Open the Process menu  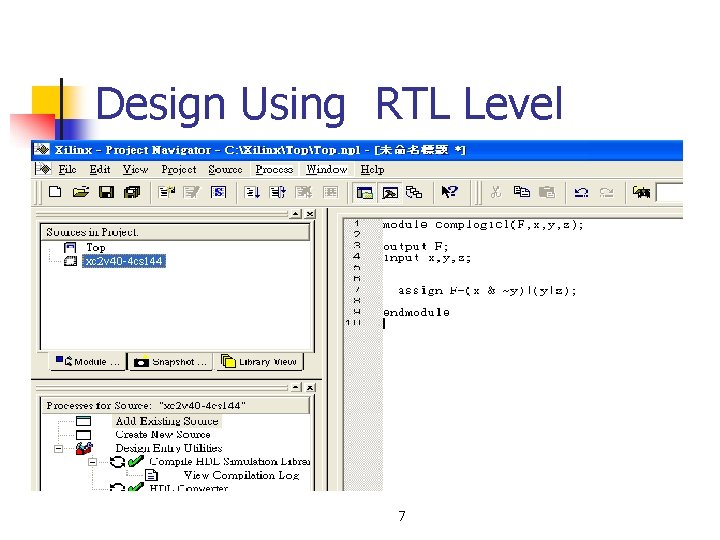[x=274, y=169]
